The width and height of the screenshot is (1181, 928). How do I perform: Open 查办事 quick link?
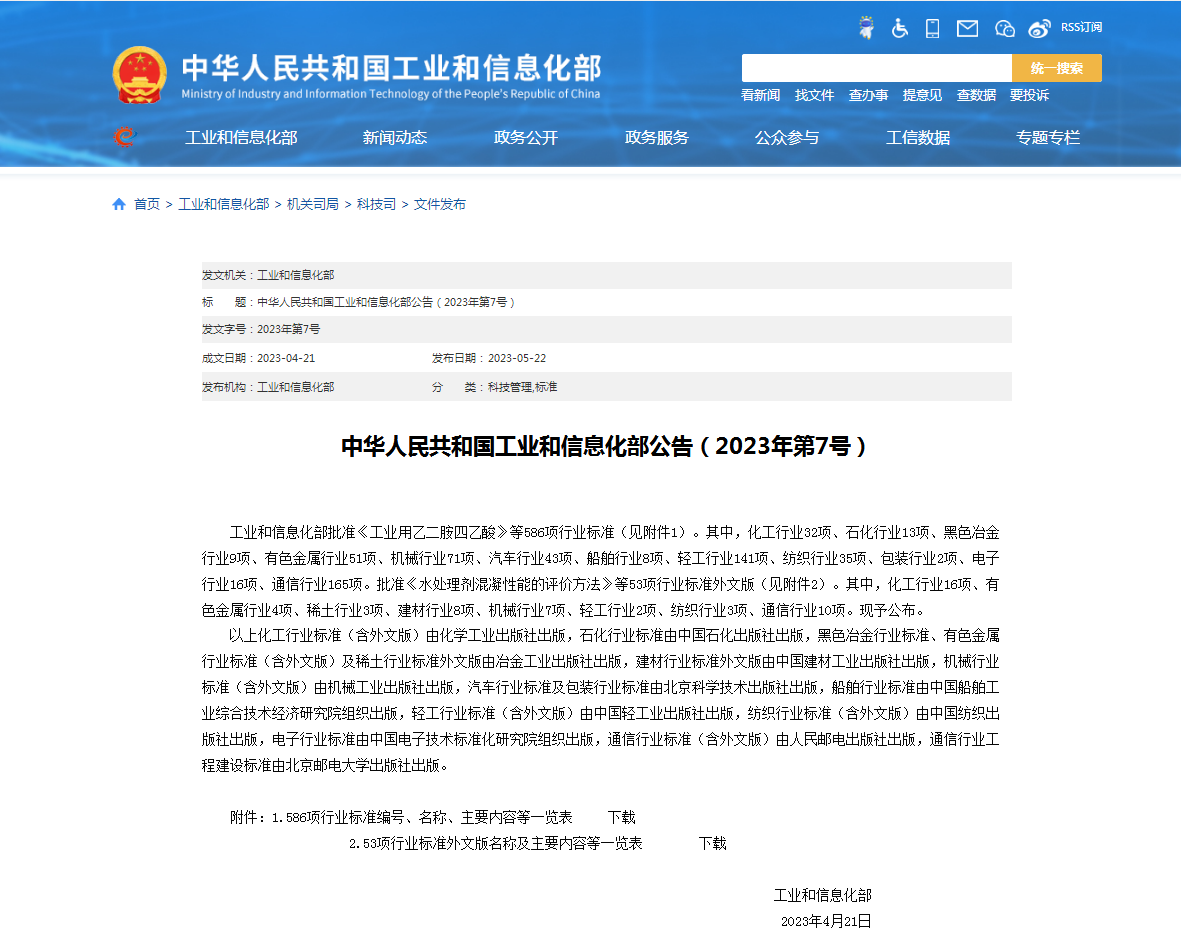(868, 95)
